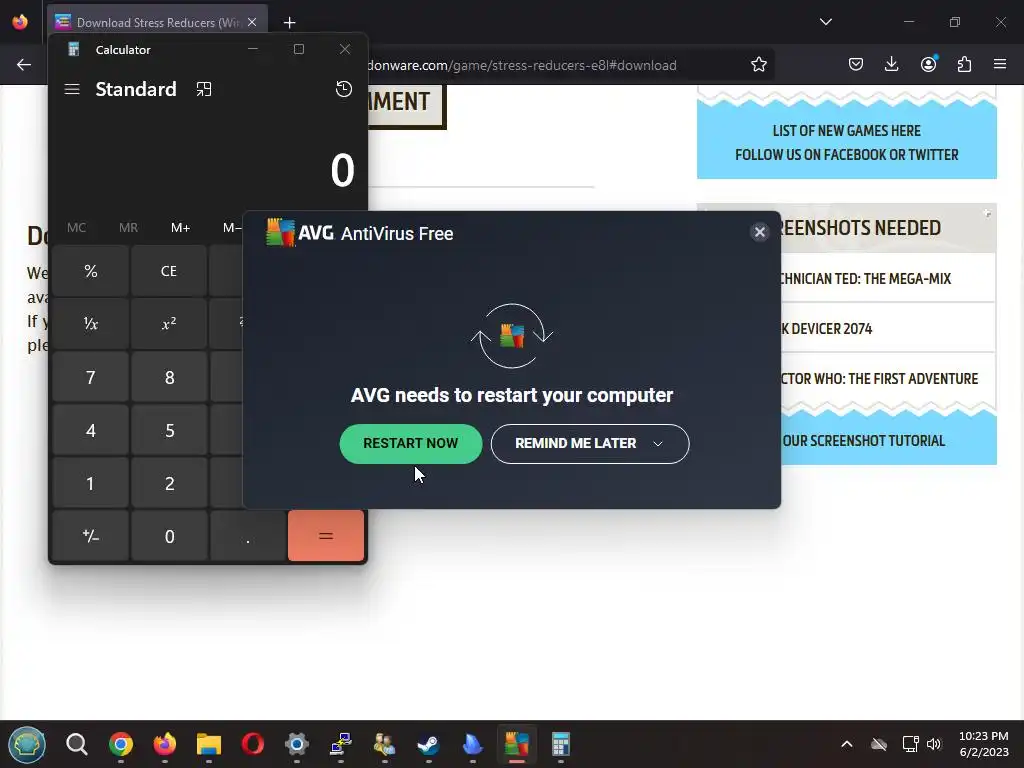Viewport: 1024px width, 768px height.
Task: Open Firefox account icon
Action: 928,65
